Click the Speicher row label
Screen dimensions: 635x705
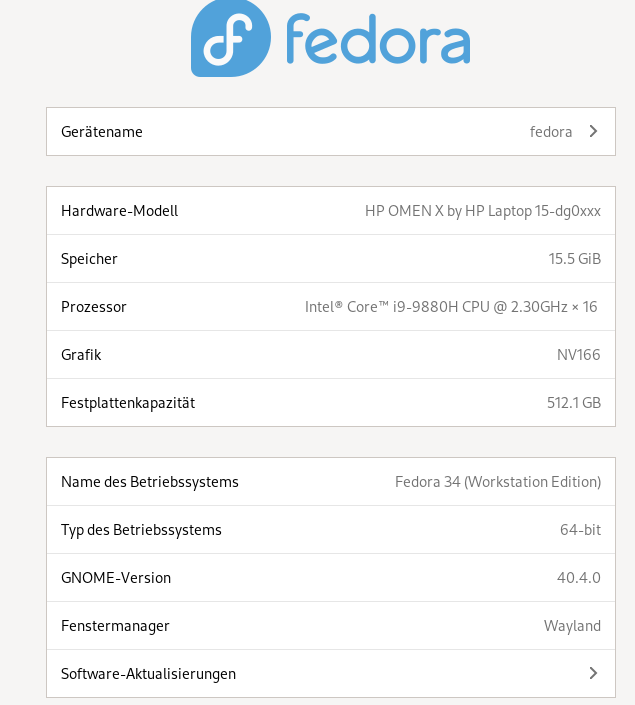[x=89, y=259]
